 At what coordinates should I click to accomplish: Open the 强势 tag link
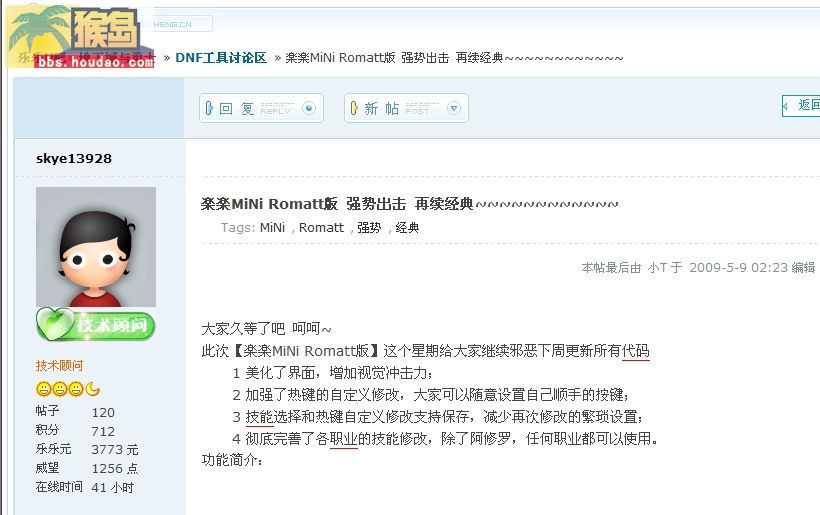tap(369, 228)
